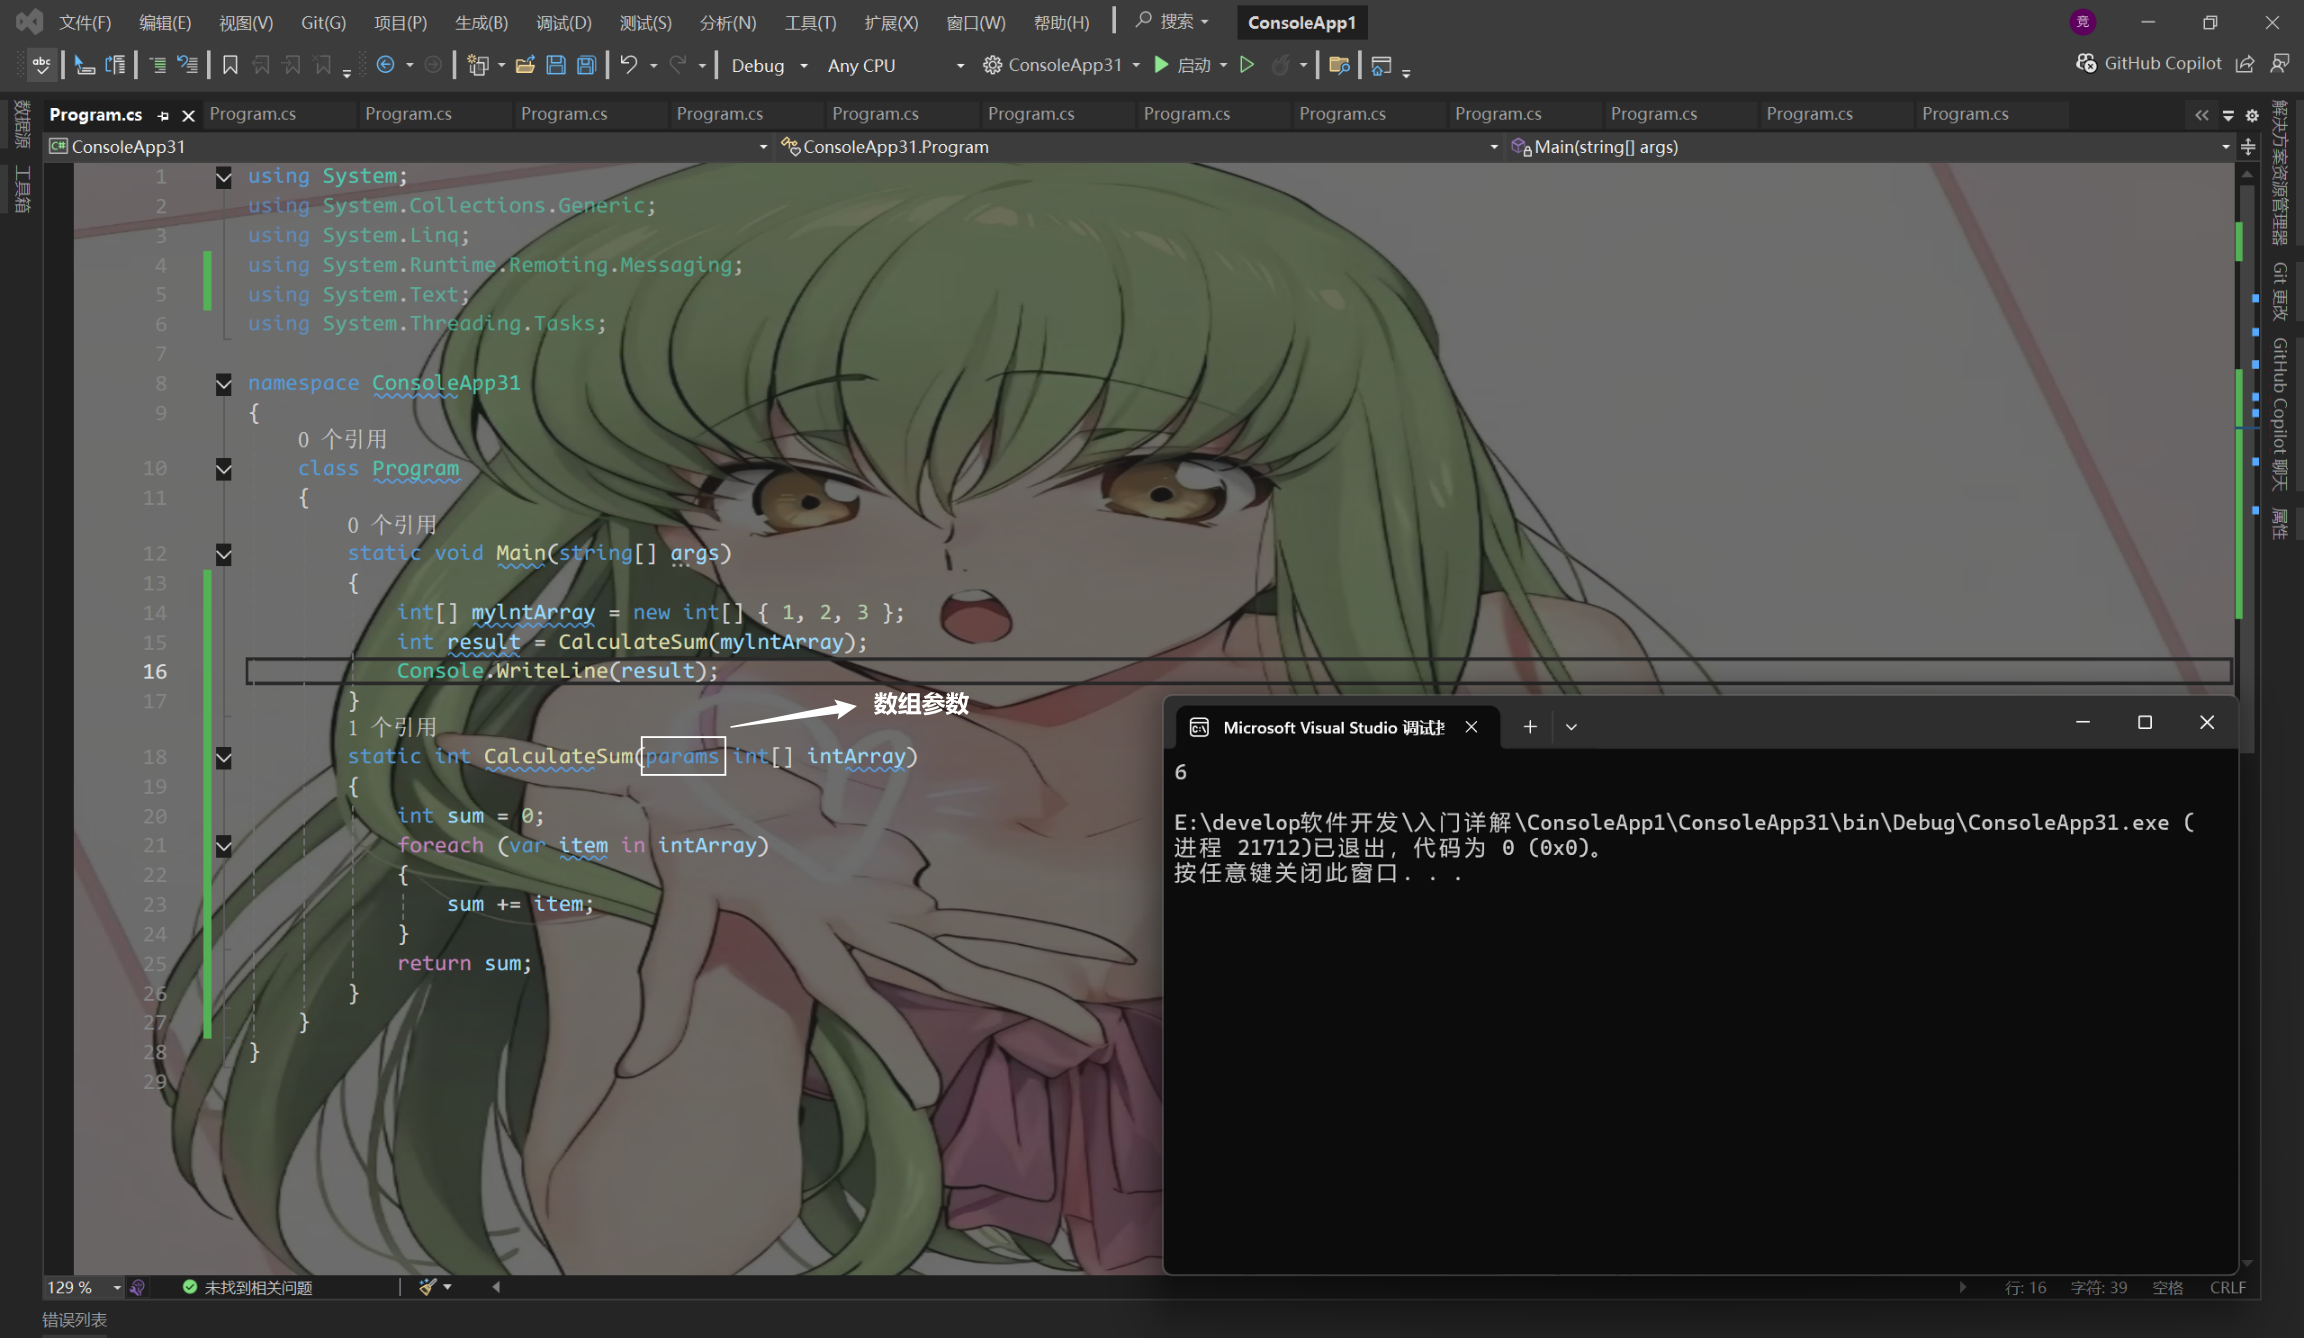This screenshot has height=1338, width=2304.
Task: Click the hot reload flame icon
Action: coord(1280,65)
